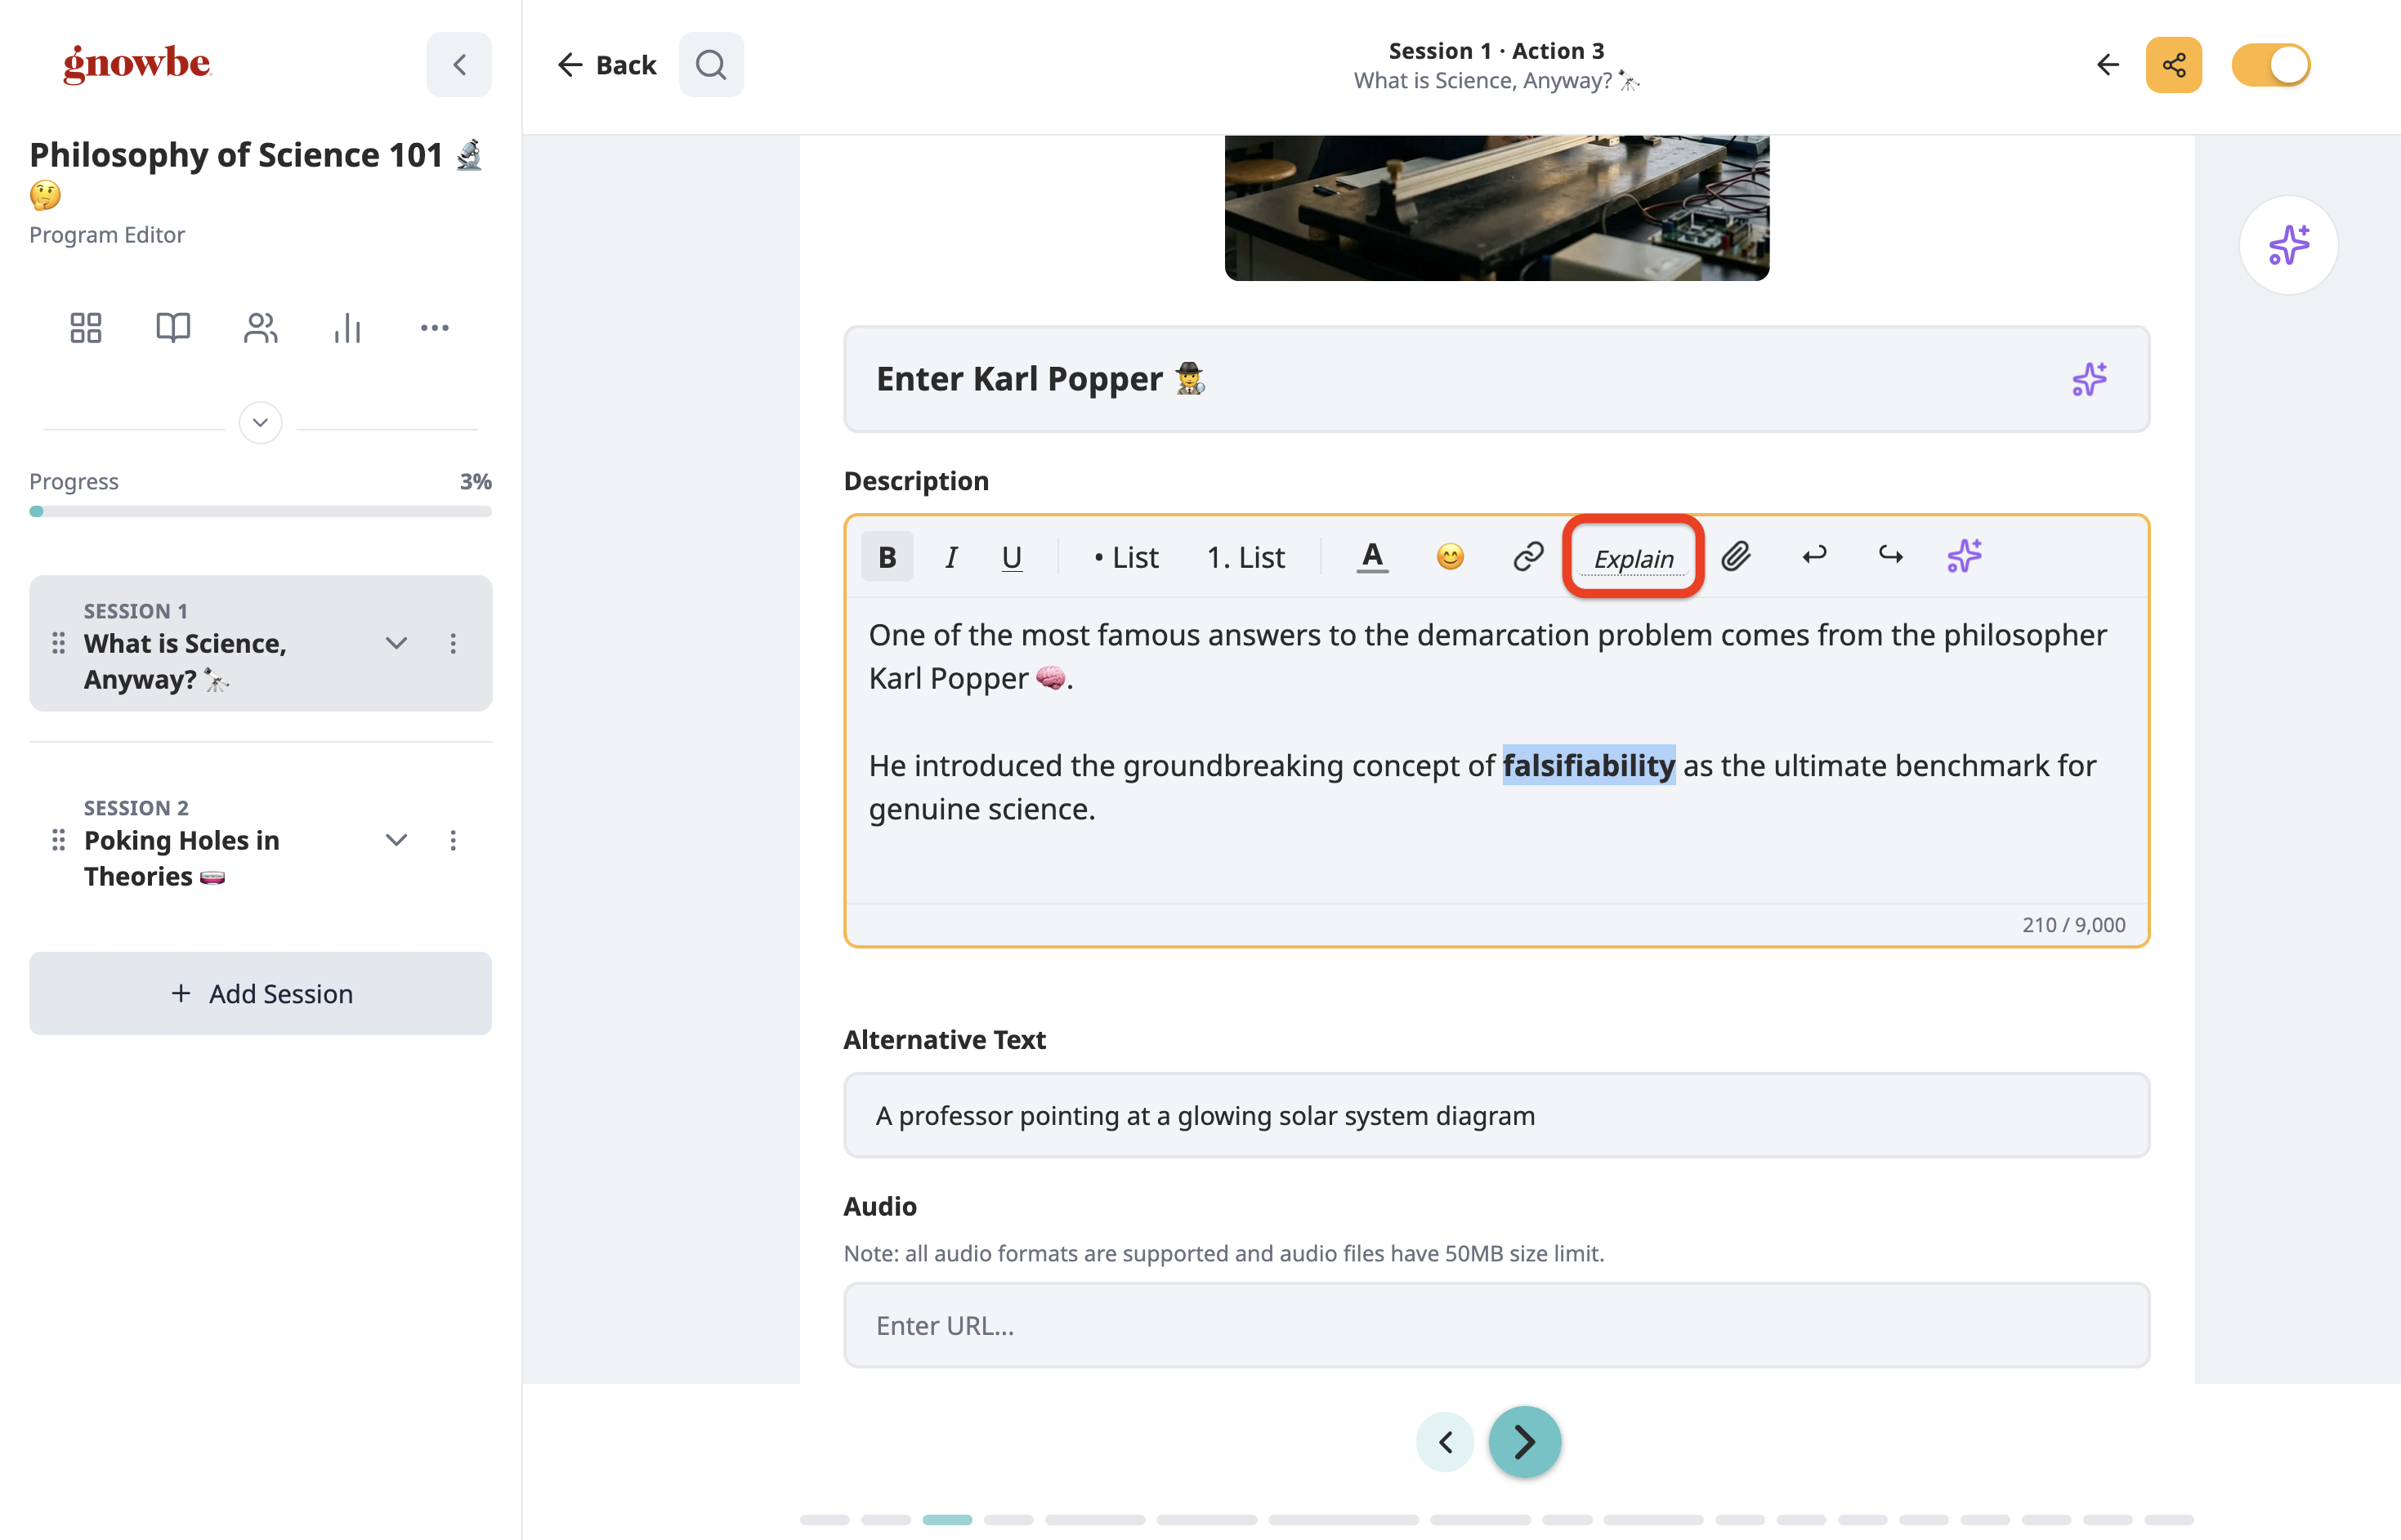Open the text color A tool
The image size is (2401, 1540).
[1372, 557]
